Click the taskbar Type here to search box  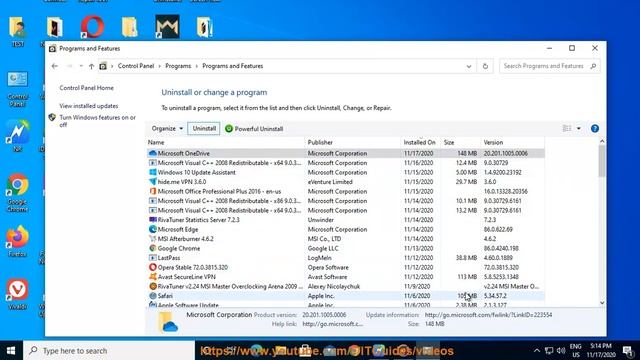coord(109,351)
